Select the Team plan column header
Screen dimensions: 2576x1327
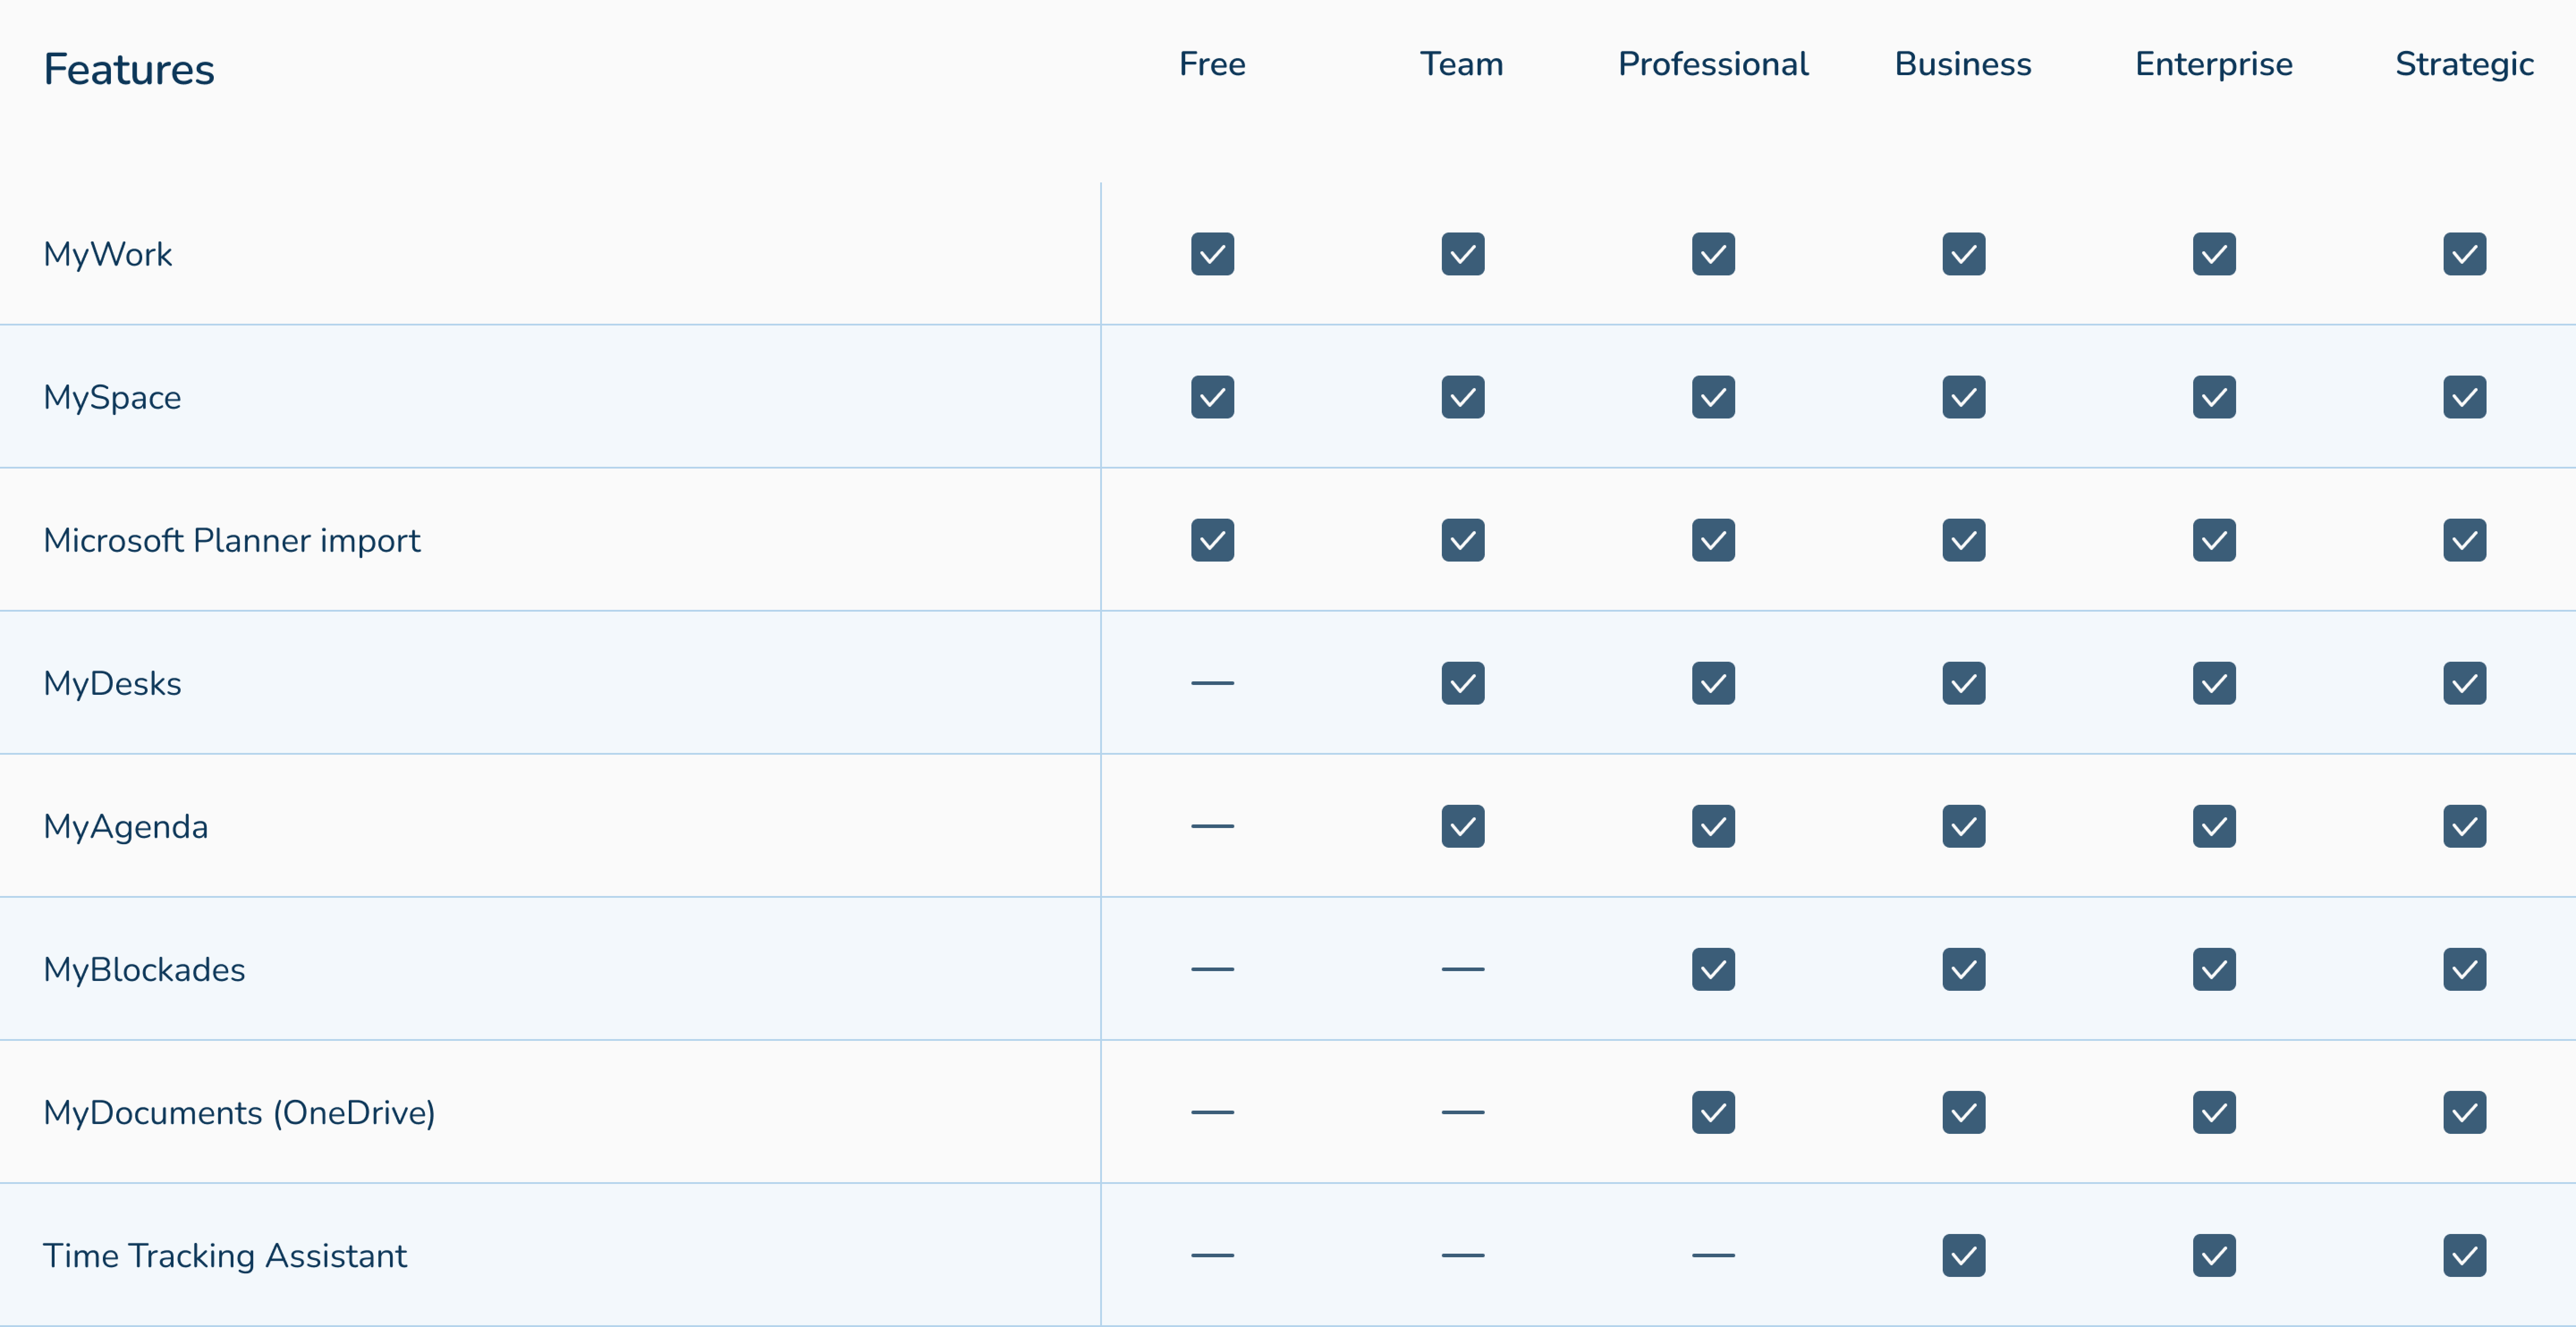click(1462, 64)
